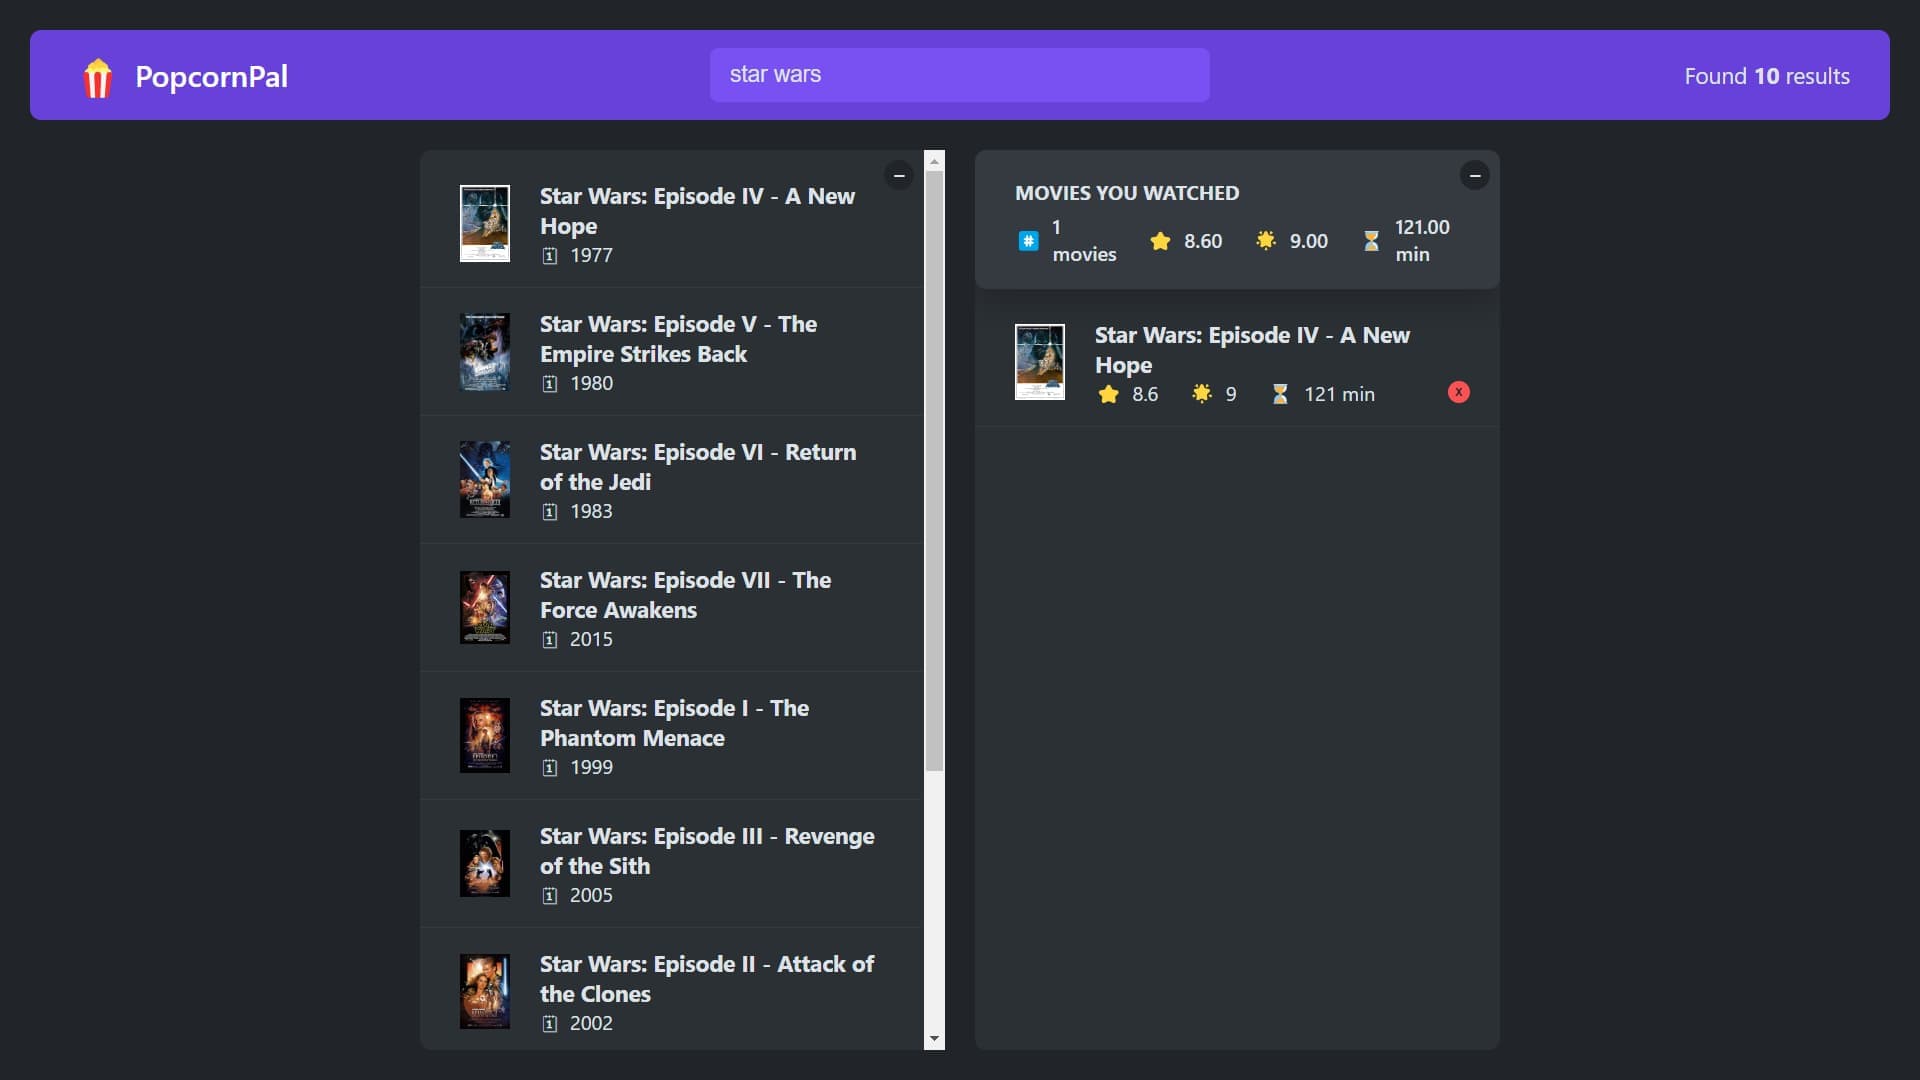Image resolution: width=1920 pixels, height=1080 pixels.
Task: Click the sun-star icon beside 9 in watched item
Action: click(x=1202, y=393)
